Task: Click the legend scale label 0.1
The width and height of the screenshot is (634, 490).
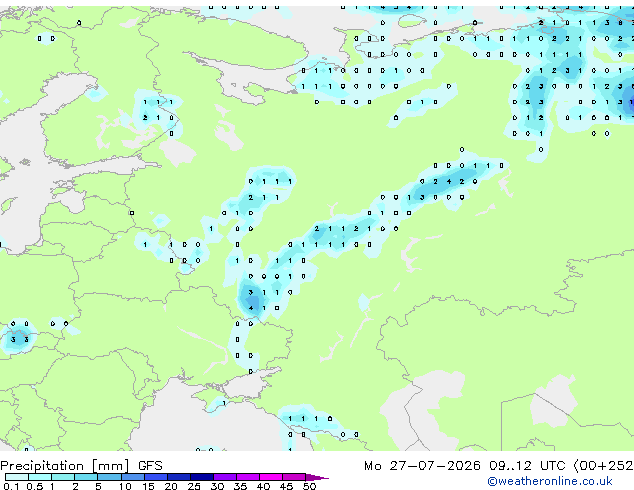Action: pyautogui.click(x=11, y=486)
